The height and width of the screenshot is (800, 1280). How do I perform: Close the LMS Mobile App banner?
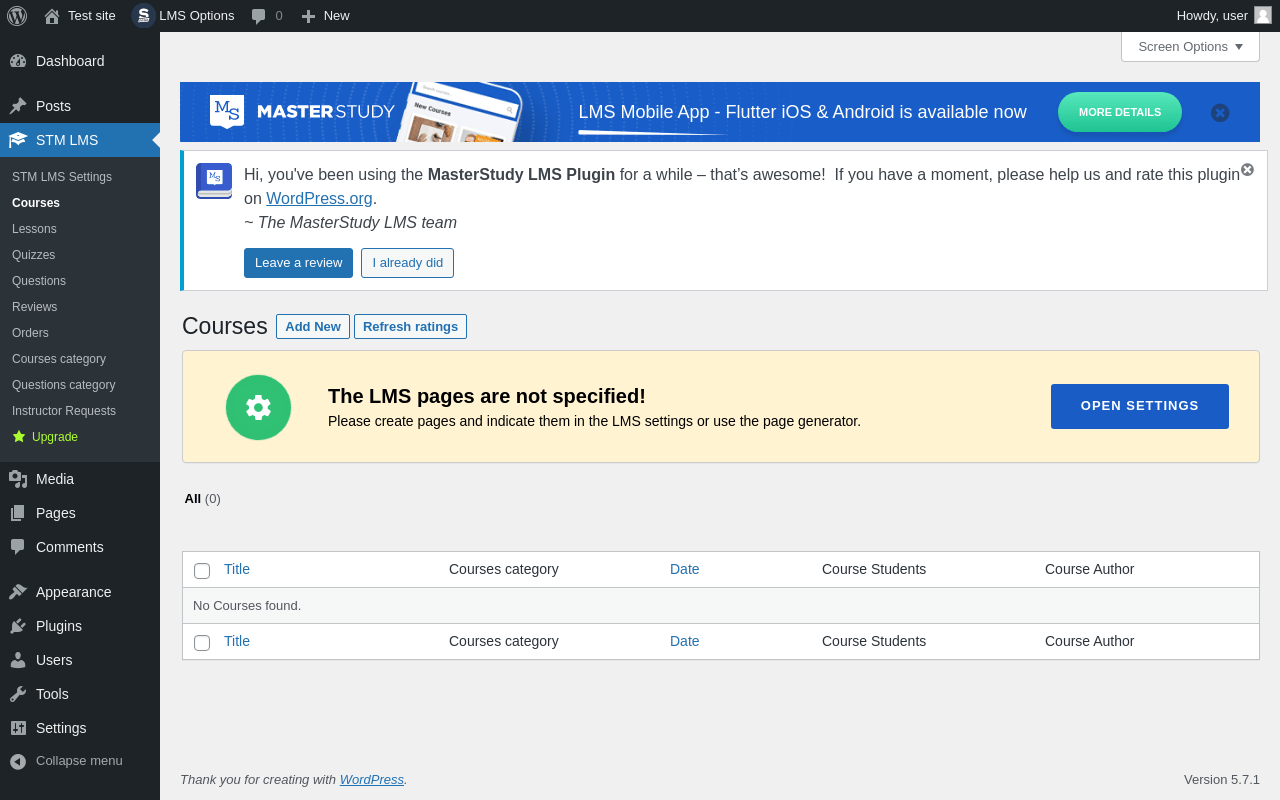1220,113
